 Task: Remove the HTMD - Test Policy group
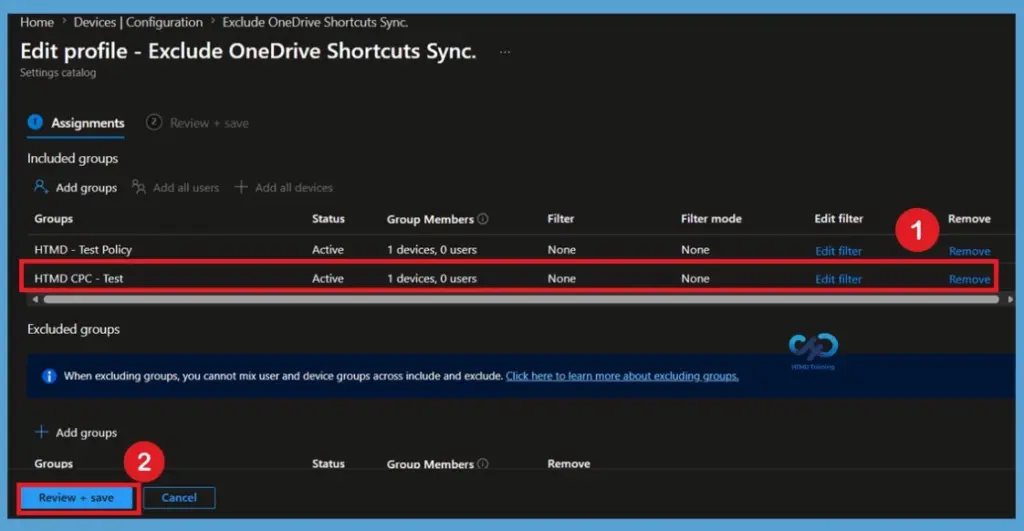point(969,251)
